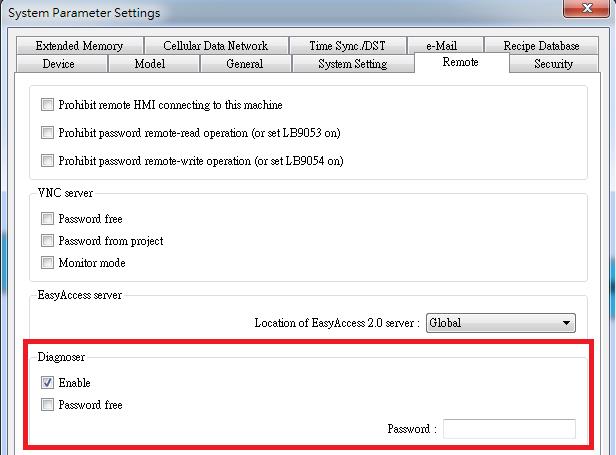Switch to the Extended Memory tab
The height and width of the screenshot is (455, 616).
coord(79,45)
